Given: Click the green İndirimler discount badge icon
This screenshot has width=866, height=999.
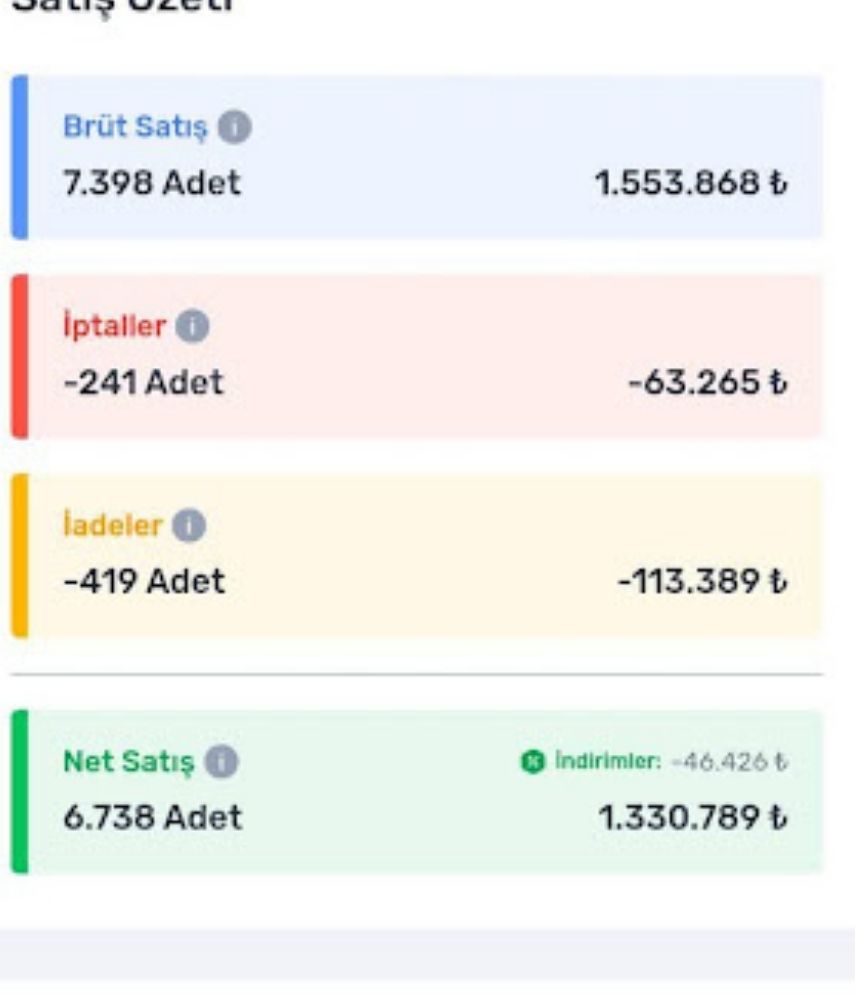Looking at the screenshot, I should [531, 763].
